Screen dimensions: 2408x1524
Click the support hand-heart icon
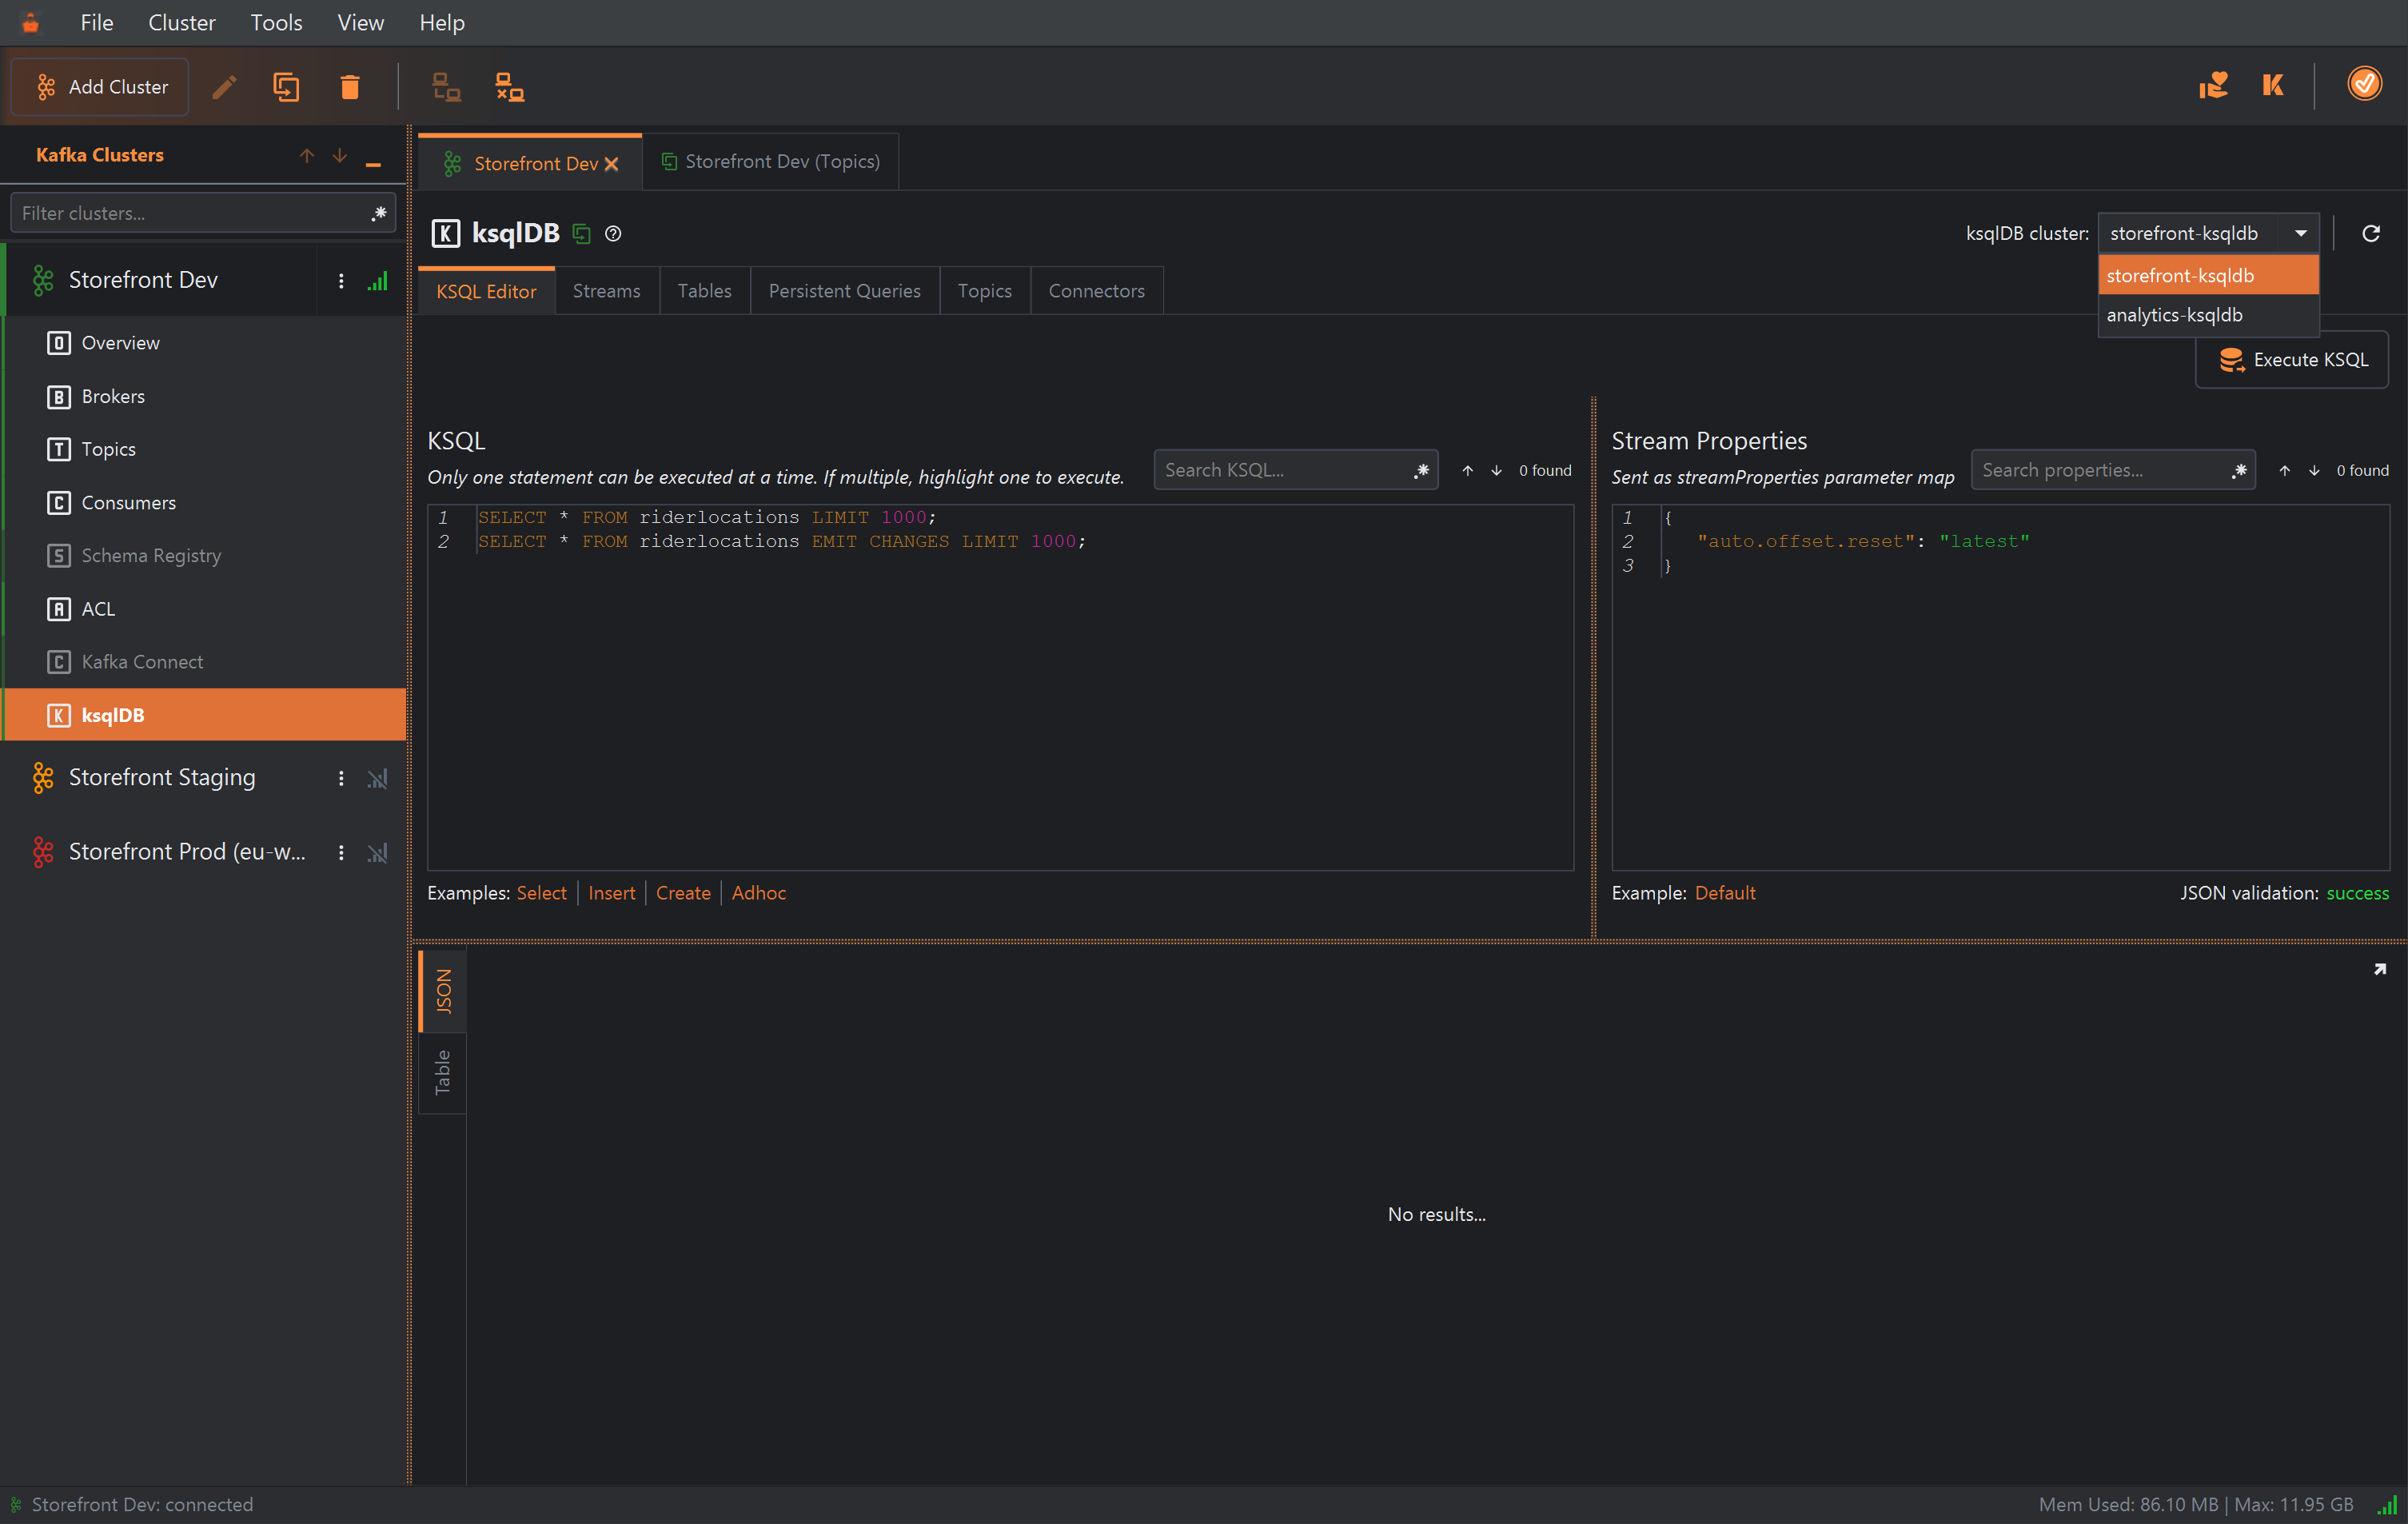tap(2213, 85)
